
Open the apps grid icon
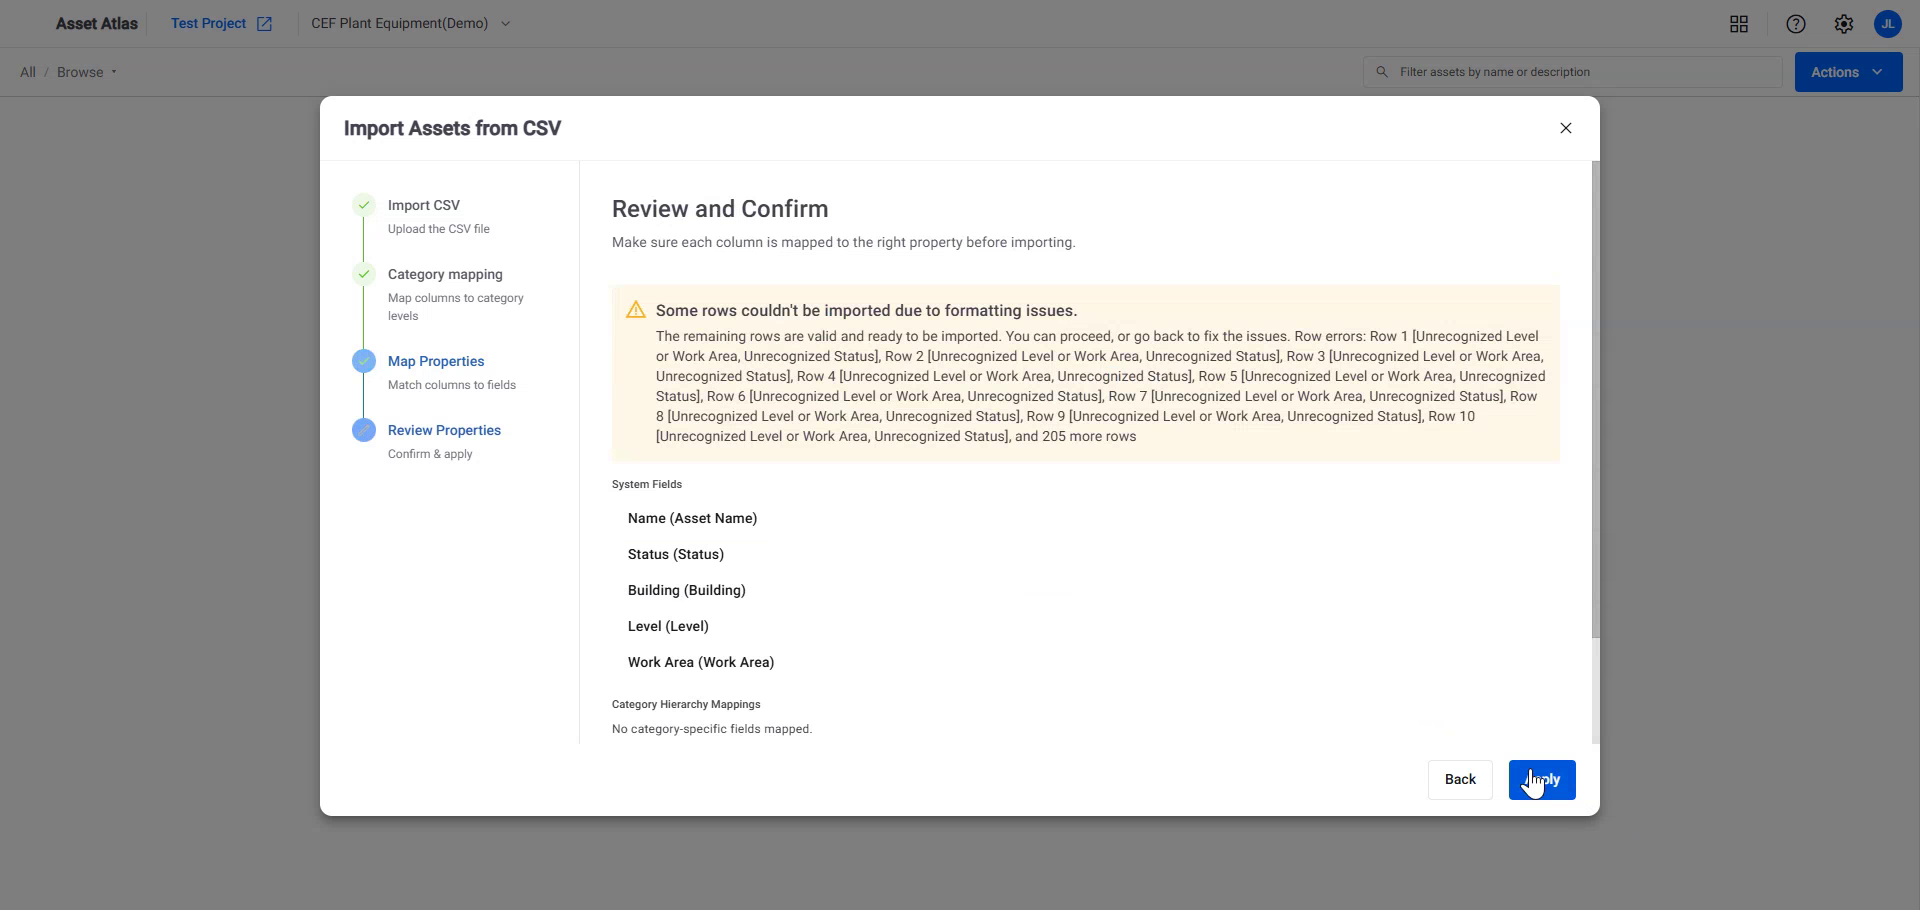pyautogui.click(x=1739, y=24)
